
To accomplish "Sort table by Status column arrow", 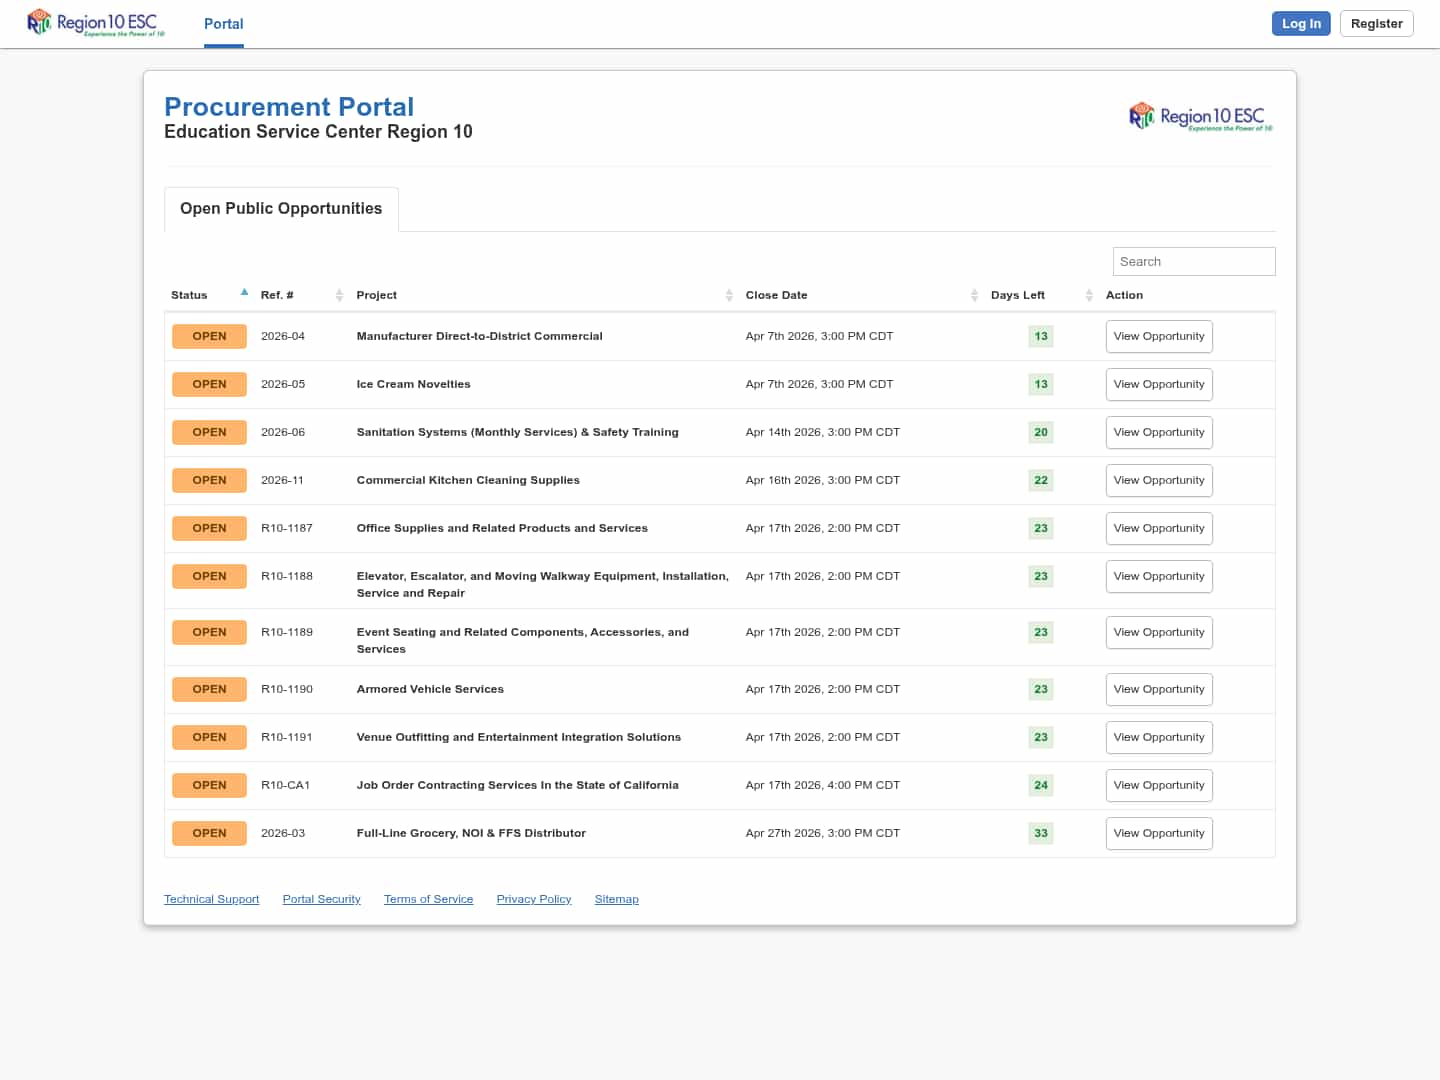I will [244, 294].
